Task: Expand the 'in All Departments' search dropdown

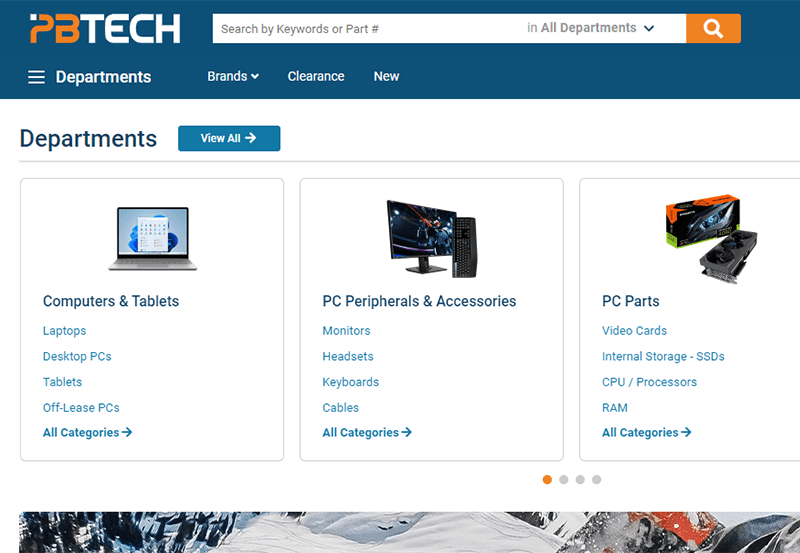Action: [x=590, y=28]
